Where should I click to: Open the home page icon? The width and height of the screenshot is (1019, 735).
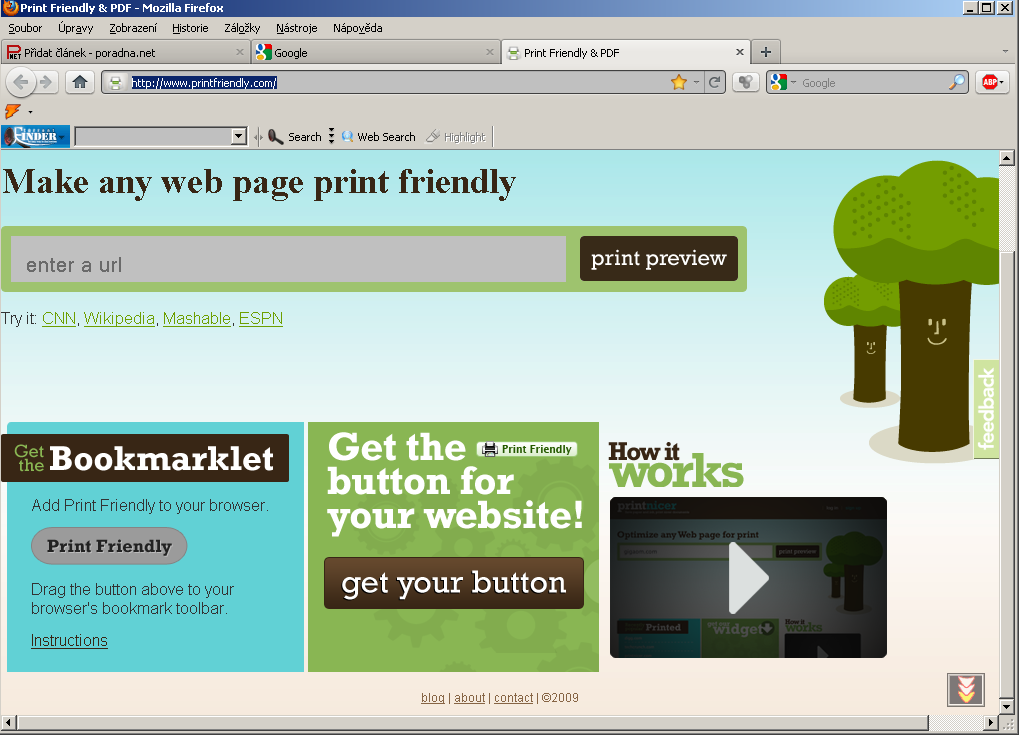[80, 83]
